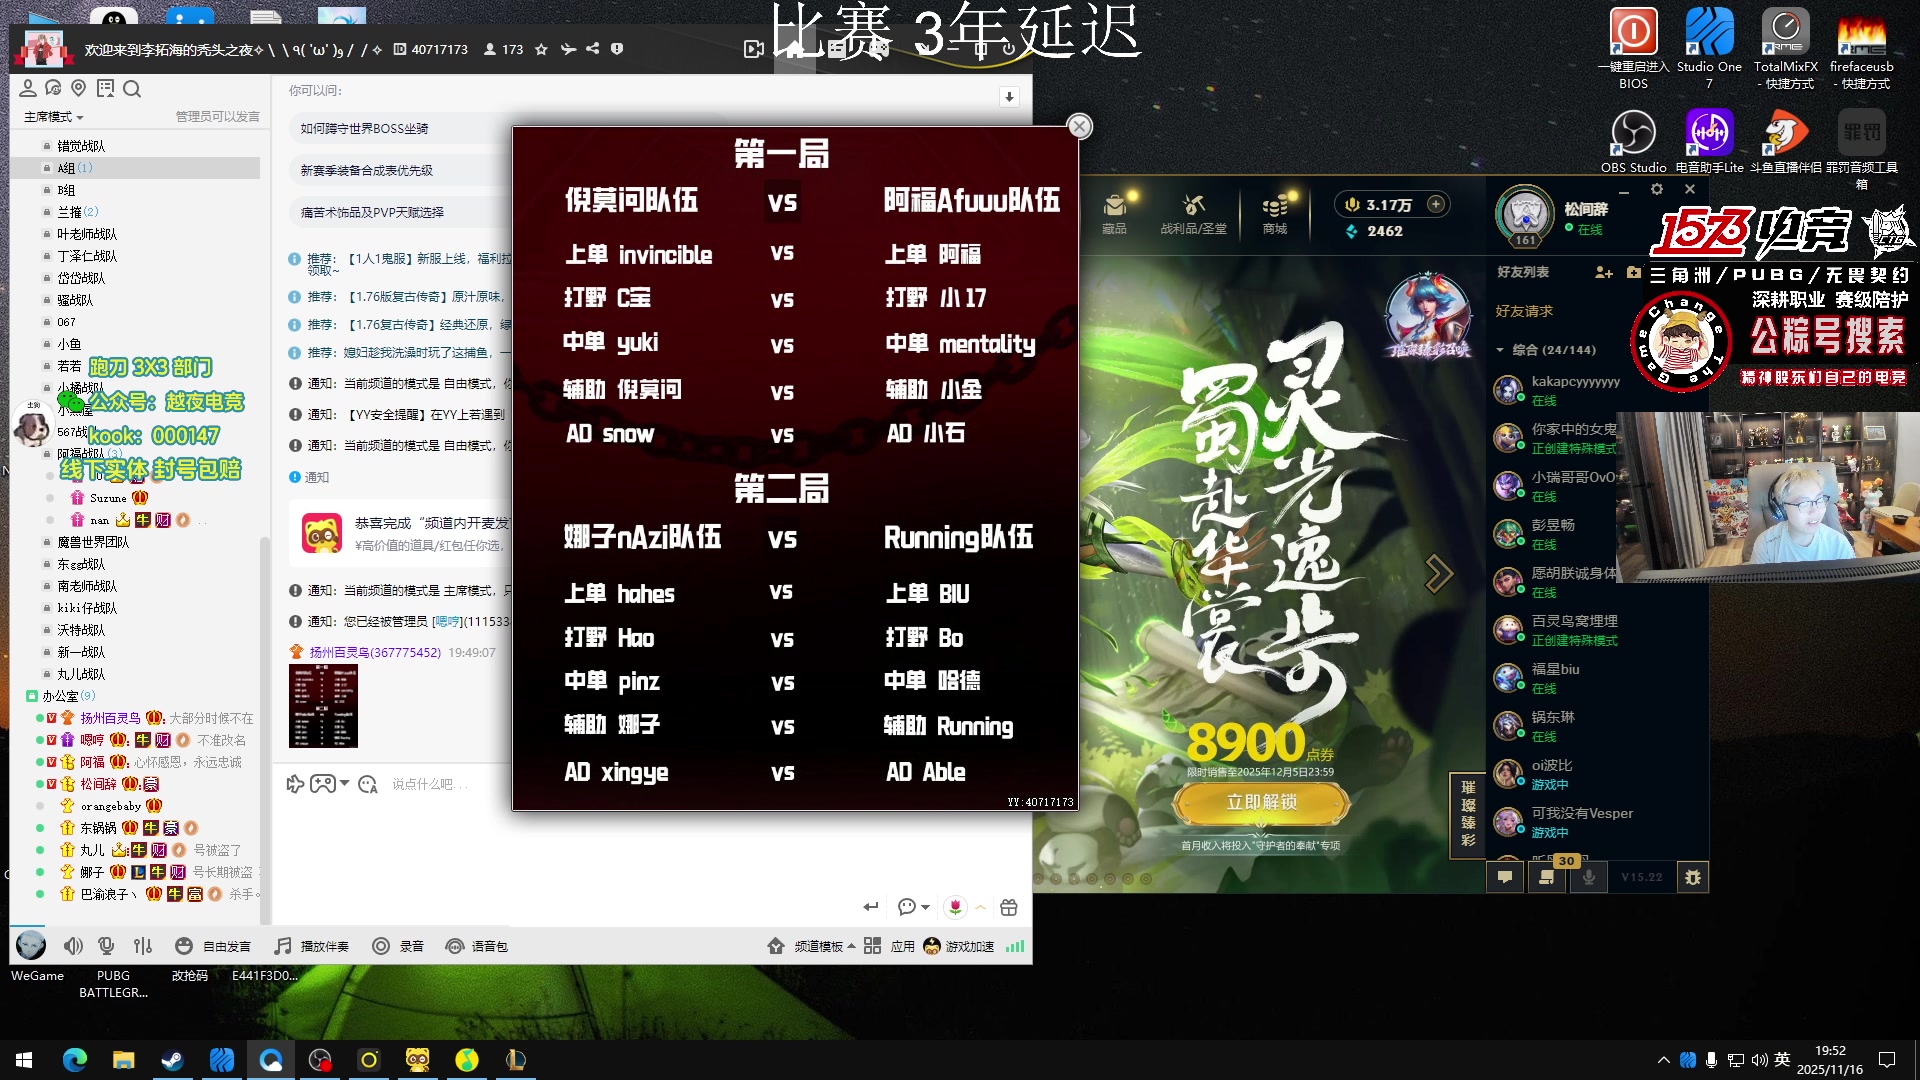Screen dimensions: 1920x1080
Task: Mute channel audio via the speaker icon
Action: [x=73, y=945]
